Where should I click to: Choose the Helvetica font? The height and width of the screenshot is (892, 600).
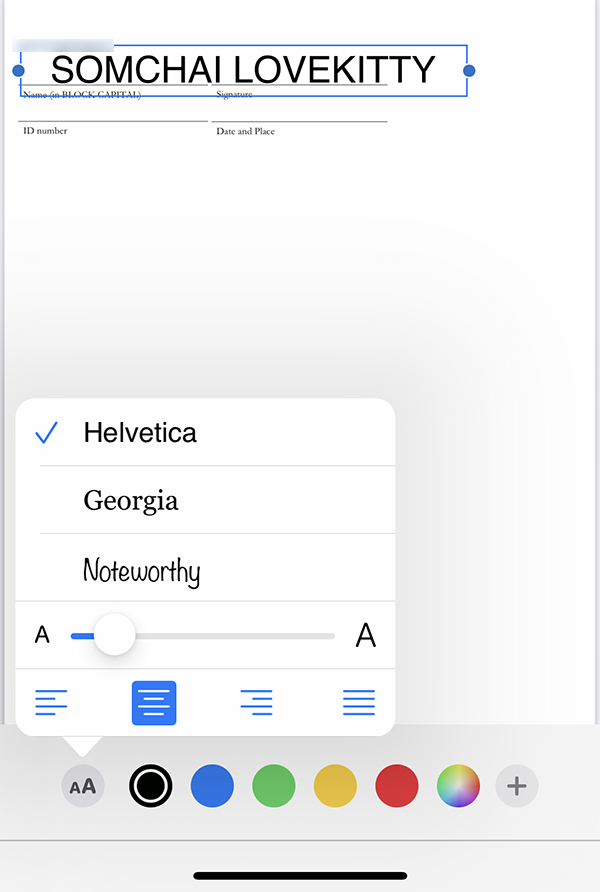click(140, 433)
